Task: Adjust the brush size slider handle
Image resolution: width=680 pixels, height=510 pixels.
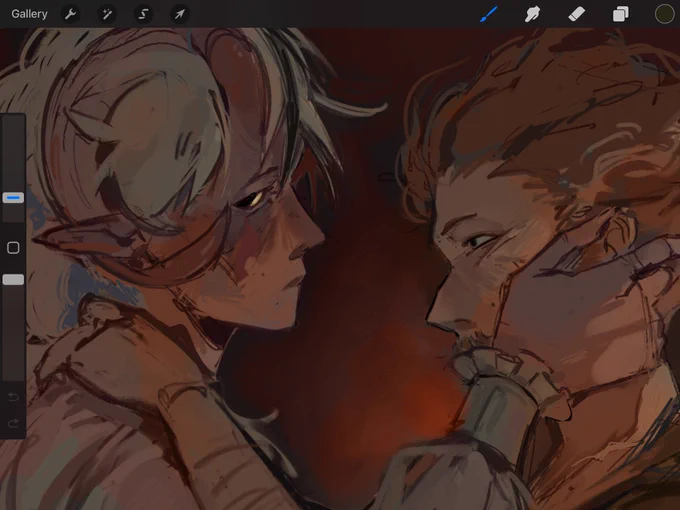Action: tap(13, 198)
